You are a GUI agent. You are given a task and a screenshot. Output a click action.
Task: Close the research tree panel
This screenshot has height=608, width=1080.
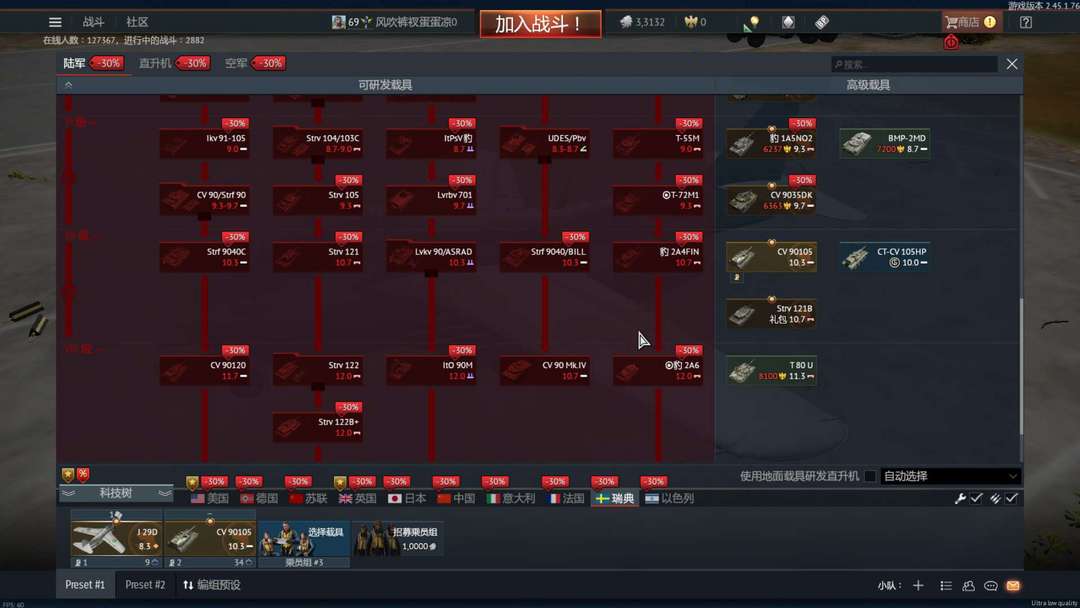(1011, 64)
